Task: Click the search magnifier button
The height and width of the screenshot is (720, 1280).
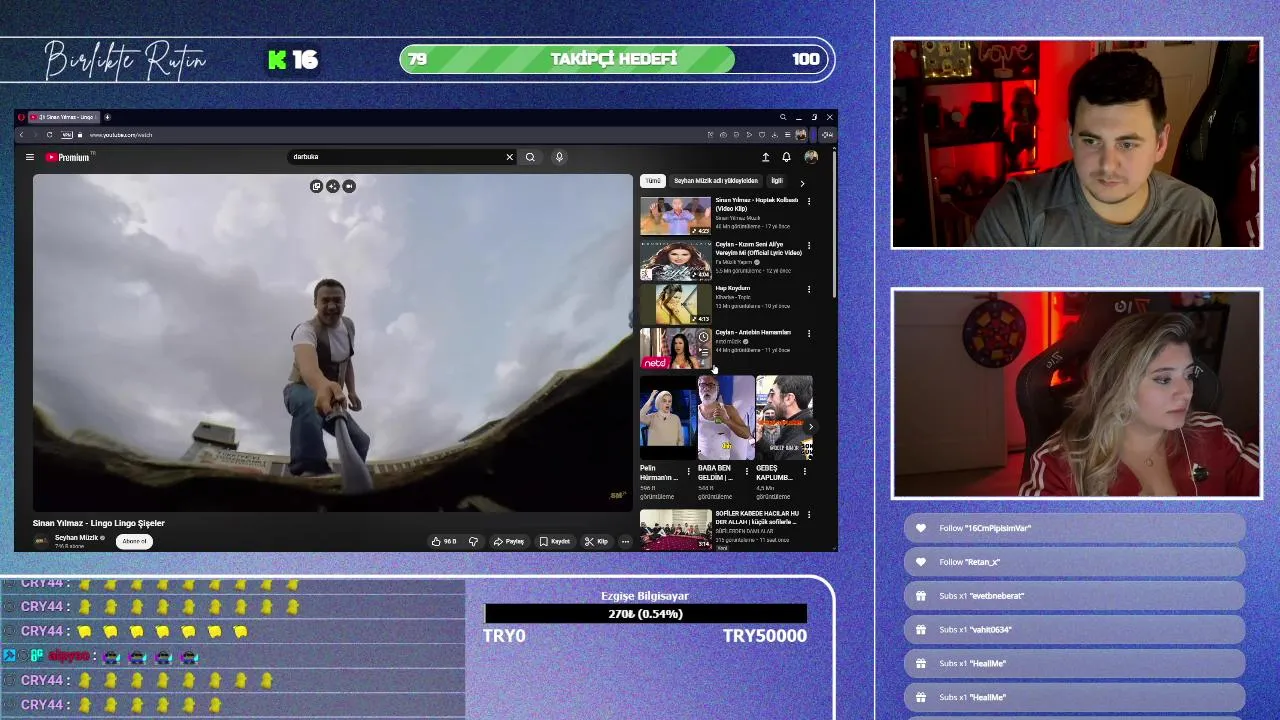Action: [530, 157]
